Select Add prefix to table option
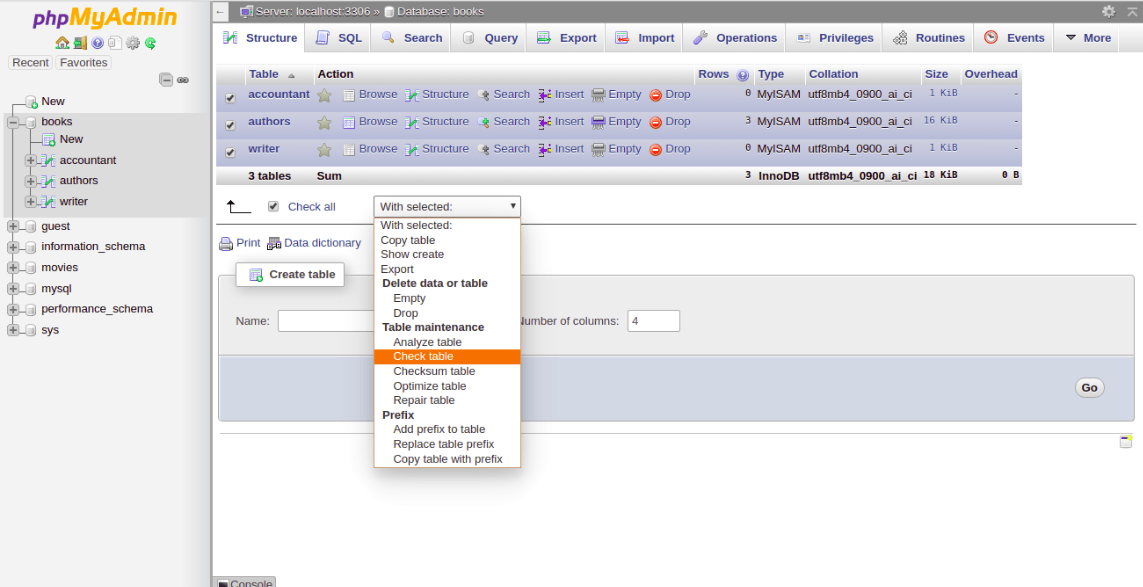Image resolution: width=1143 pixels, height=587 pixels. coord(447,429)
